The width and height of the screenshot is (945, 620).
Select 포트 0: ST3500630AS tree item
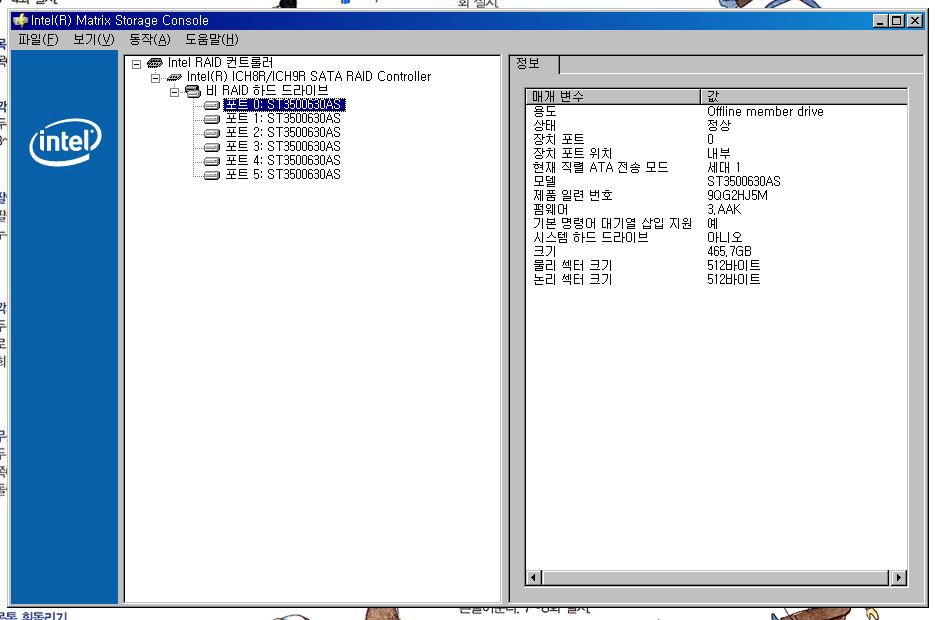(284, 105)
